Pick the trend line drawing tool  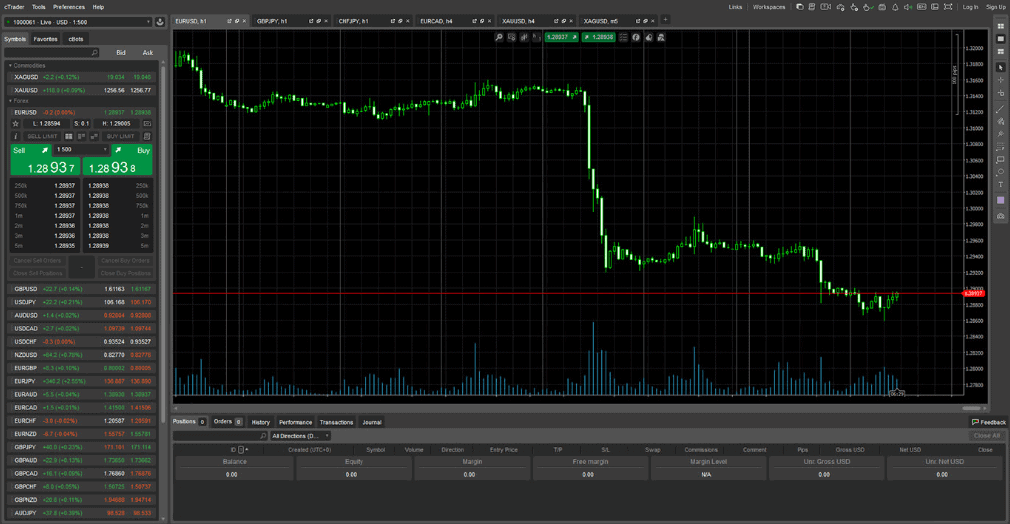1001,109
